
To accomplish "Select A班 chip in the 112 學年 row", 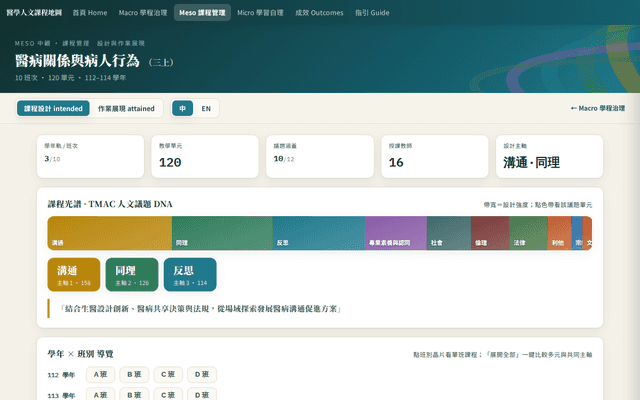I will (100, 375).
